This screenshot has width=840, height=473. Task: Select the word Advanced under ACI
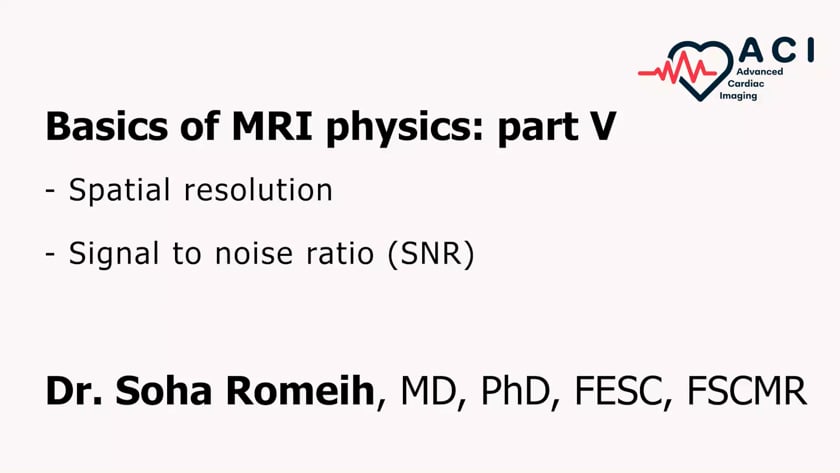coord(760,71)
